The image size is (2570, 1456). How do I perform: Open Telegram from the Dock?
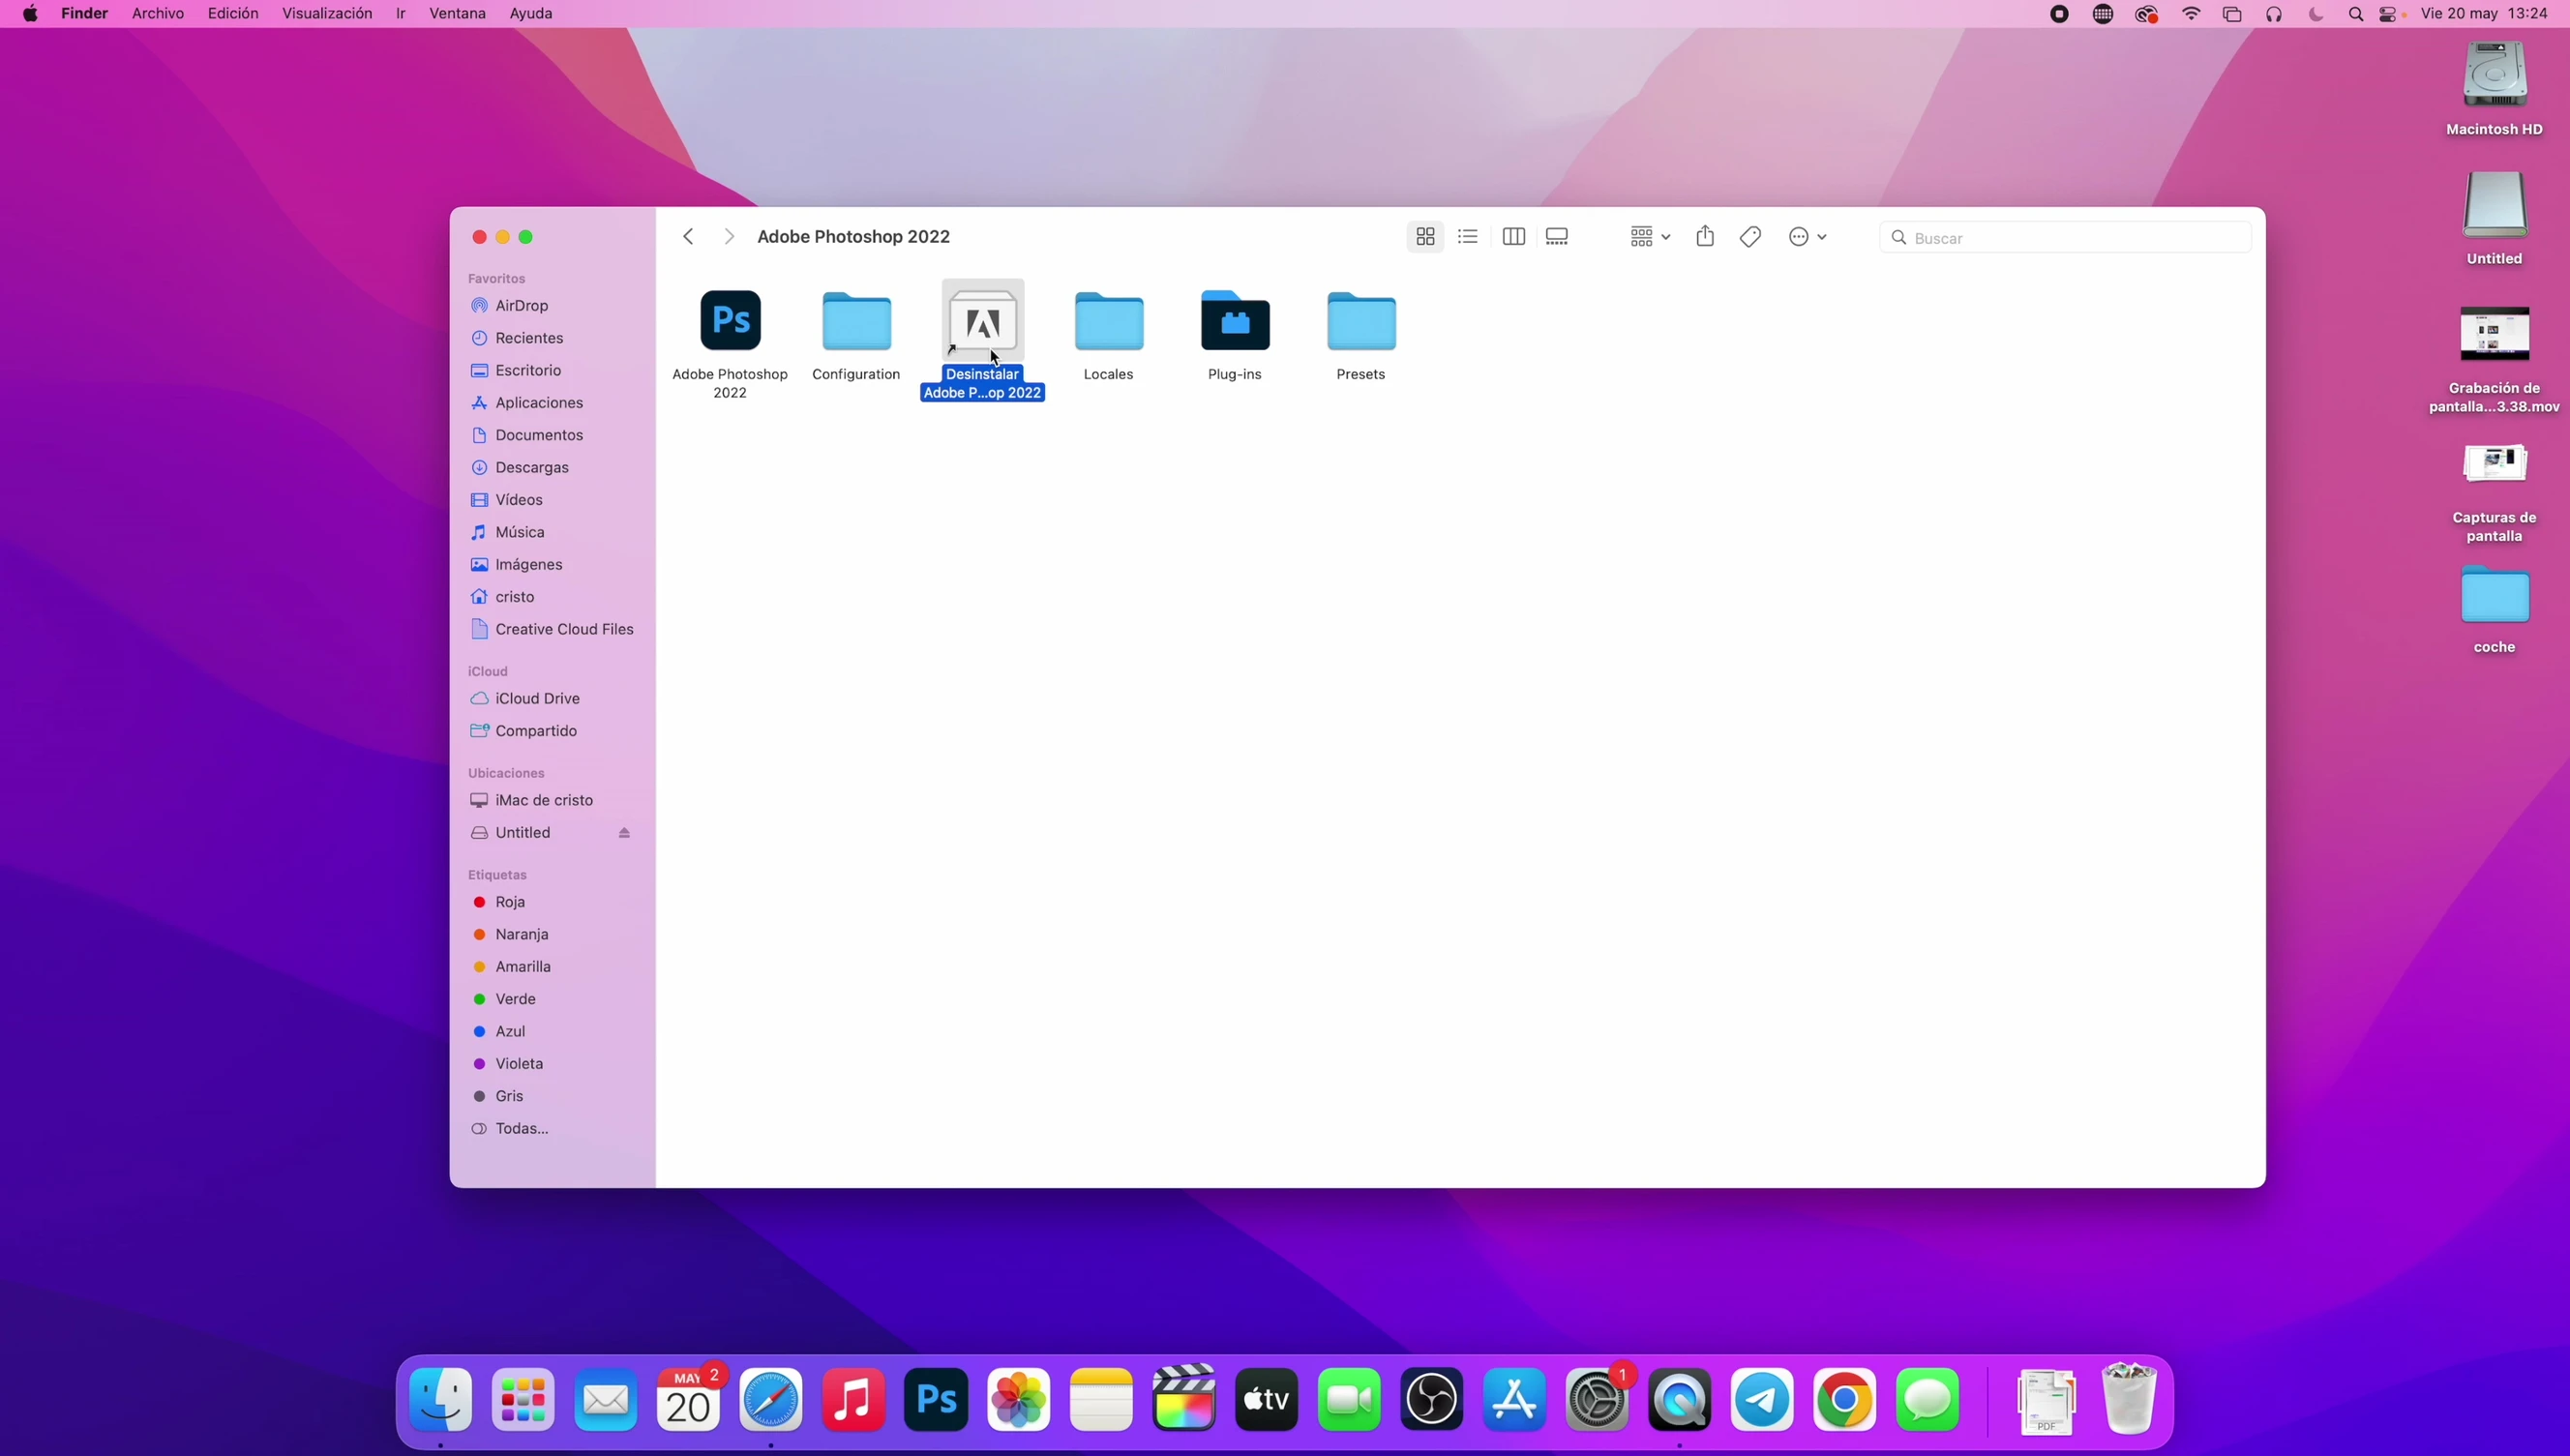pyautogui.click(x=1762, y=1399)
